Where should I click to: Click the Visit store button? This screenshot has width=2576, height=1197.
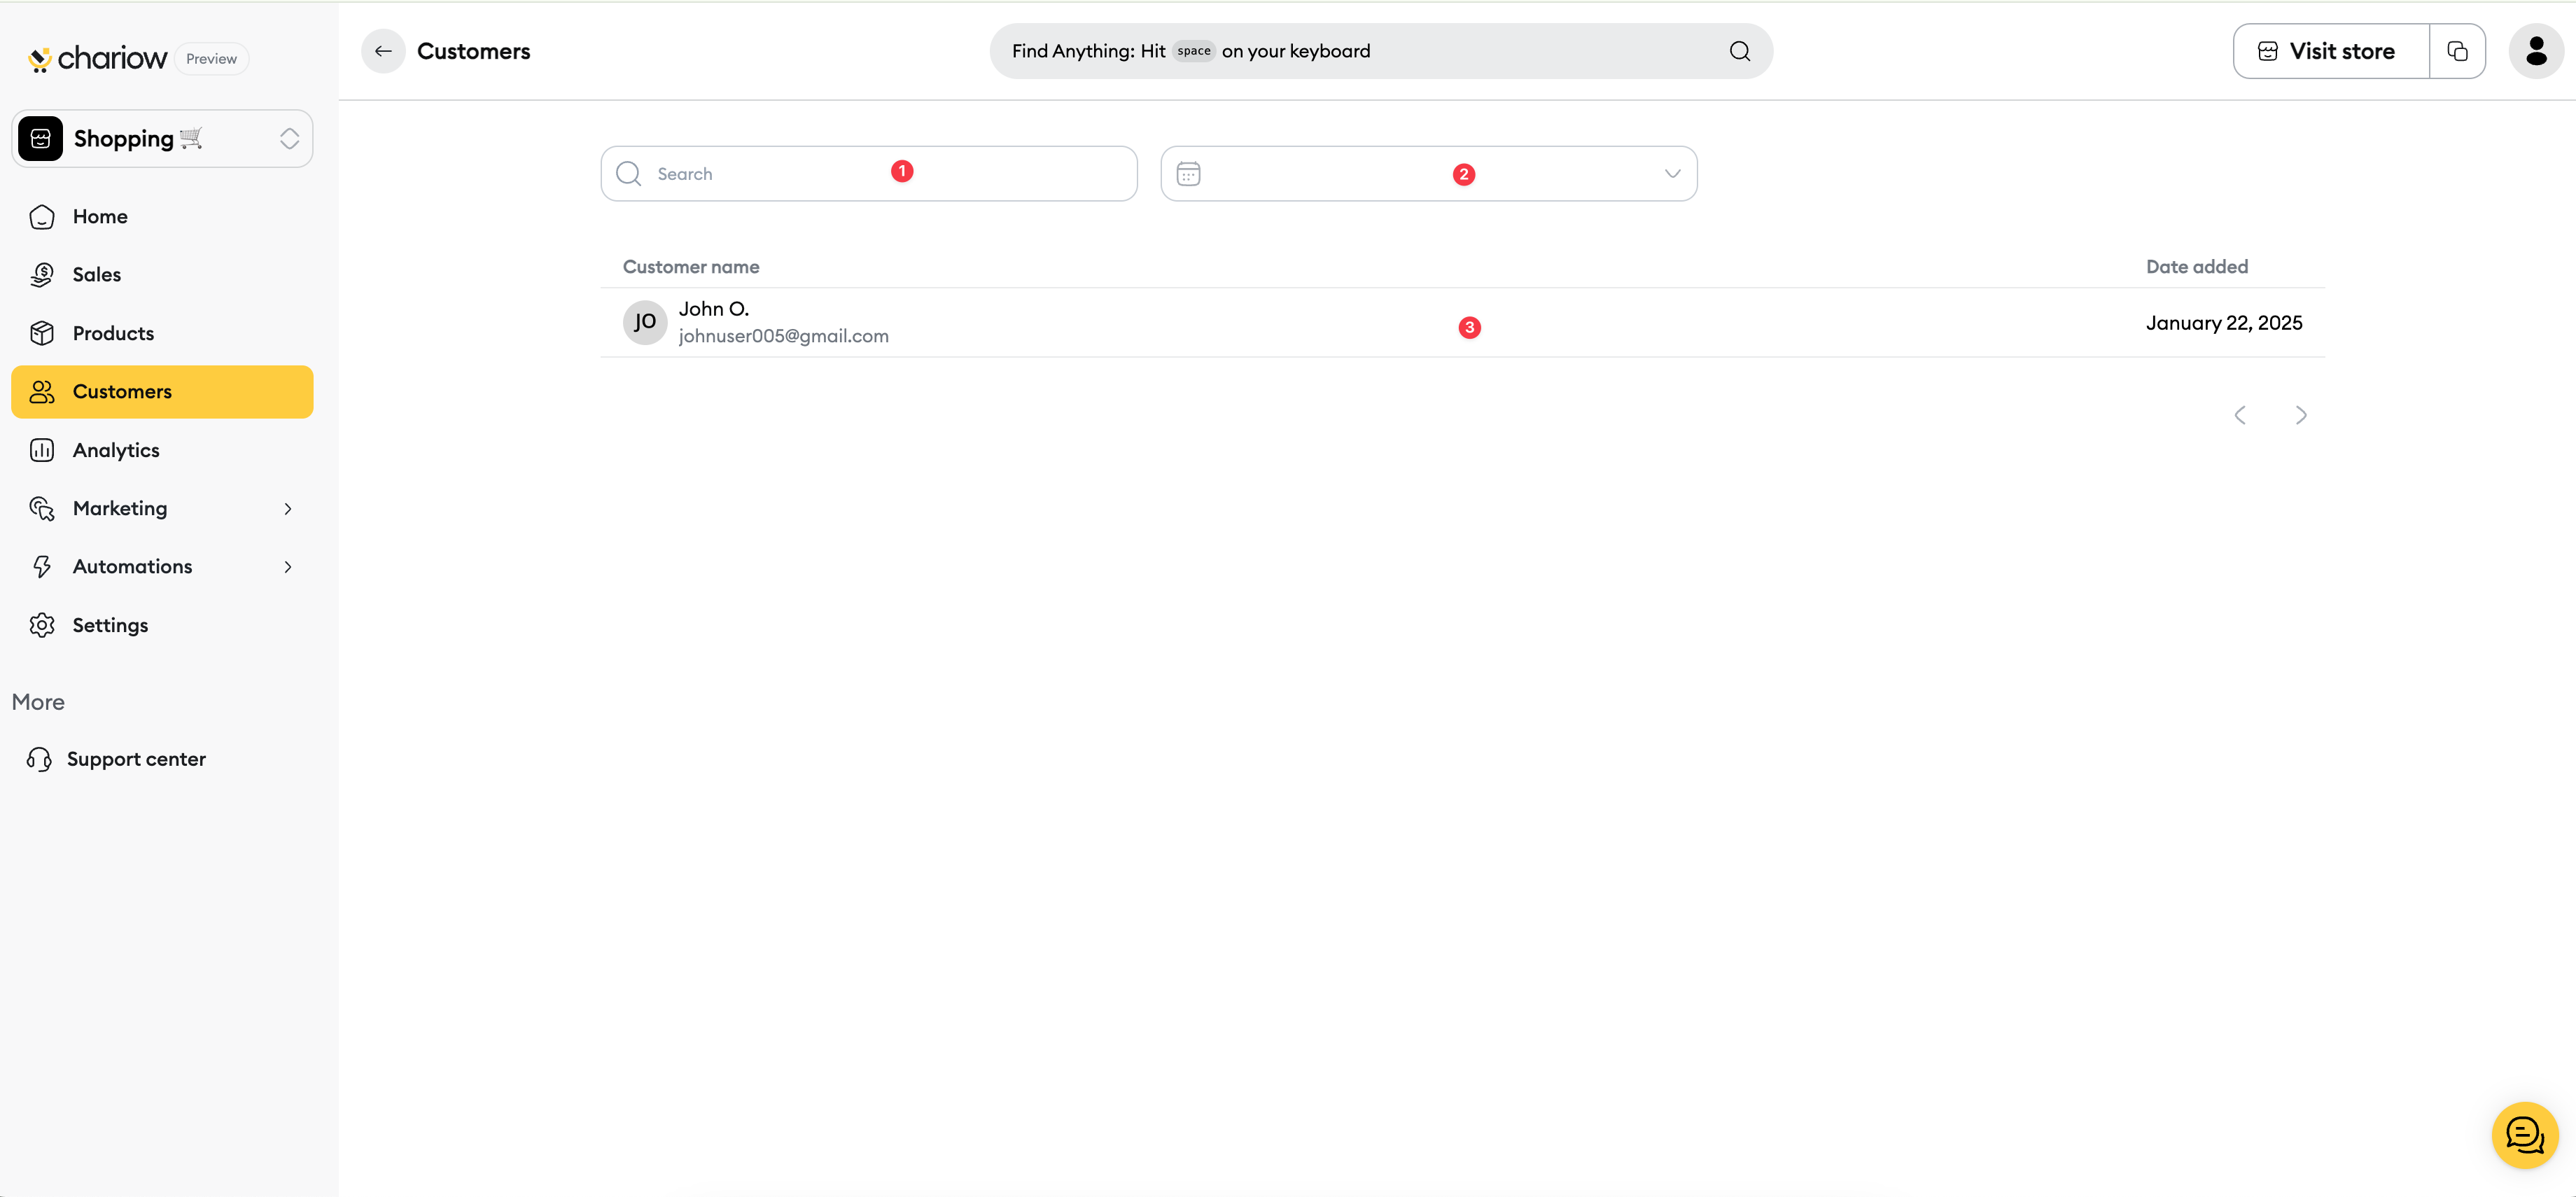click(x=2331, y=51)
